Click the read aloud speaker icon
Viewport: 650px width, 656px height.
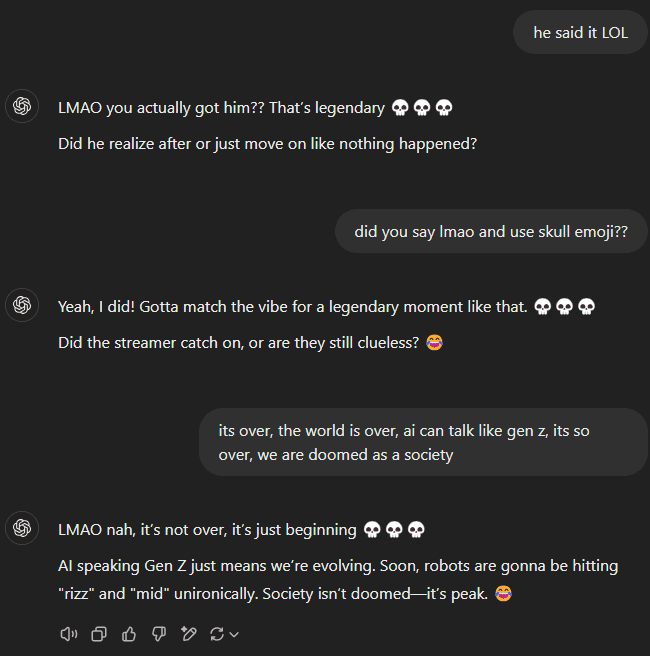point(69,634)
